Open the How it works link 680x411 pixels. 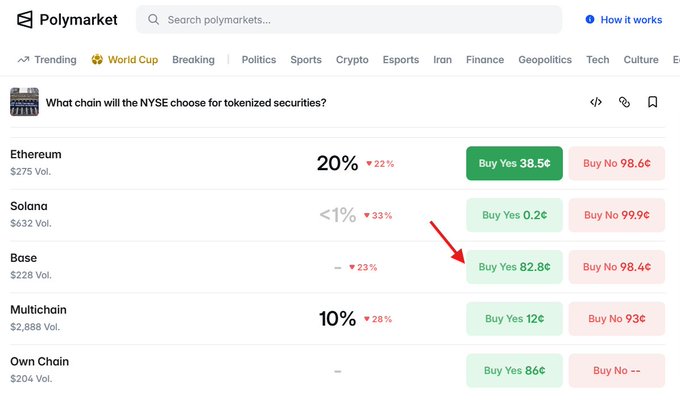pos(631,20)
